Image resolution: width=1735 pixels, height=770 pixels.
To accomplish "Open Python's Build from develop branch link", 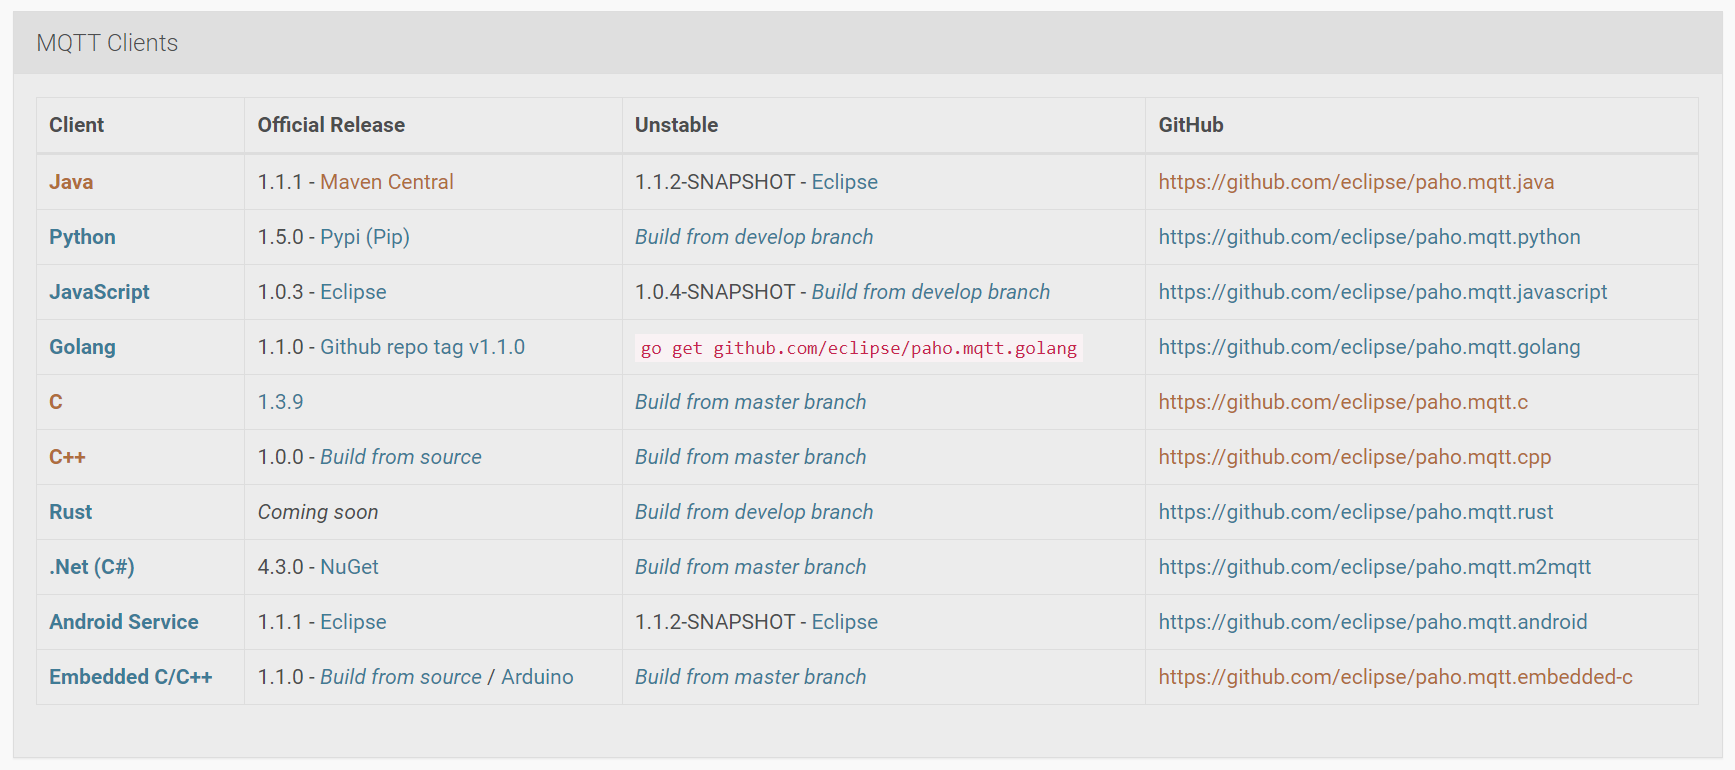I will [754, 237].
